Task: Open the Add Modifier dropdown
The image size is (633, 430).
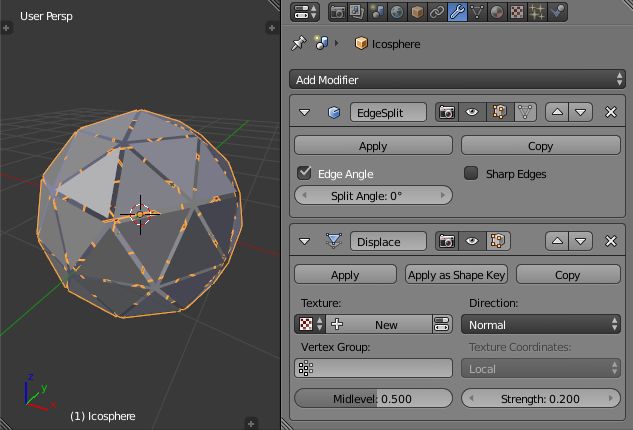Action: point(457,80)
